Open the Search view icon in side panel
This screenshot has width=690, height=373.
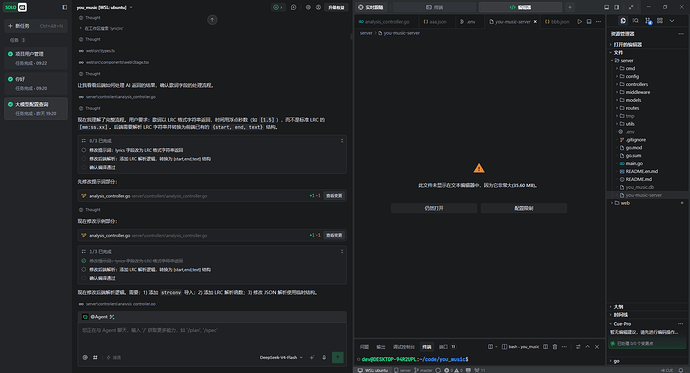(635, 21)
